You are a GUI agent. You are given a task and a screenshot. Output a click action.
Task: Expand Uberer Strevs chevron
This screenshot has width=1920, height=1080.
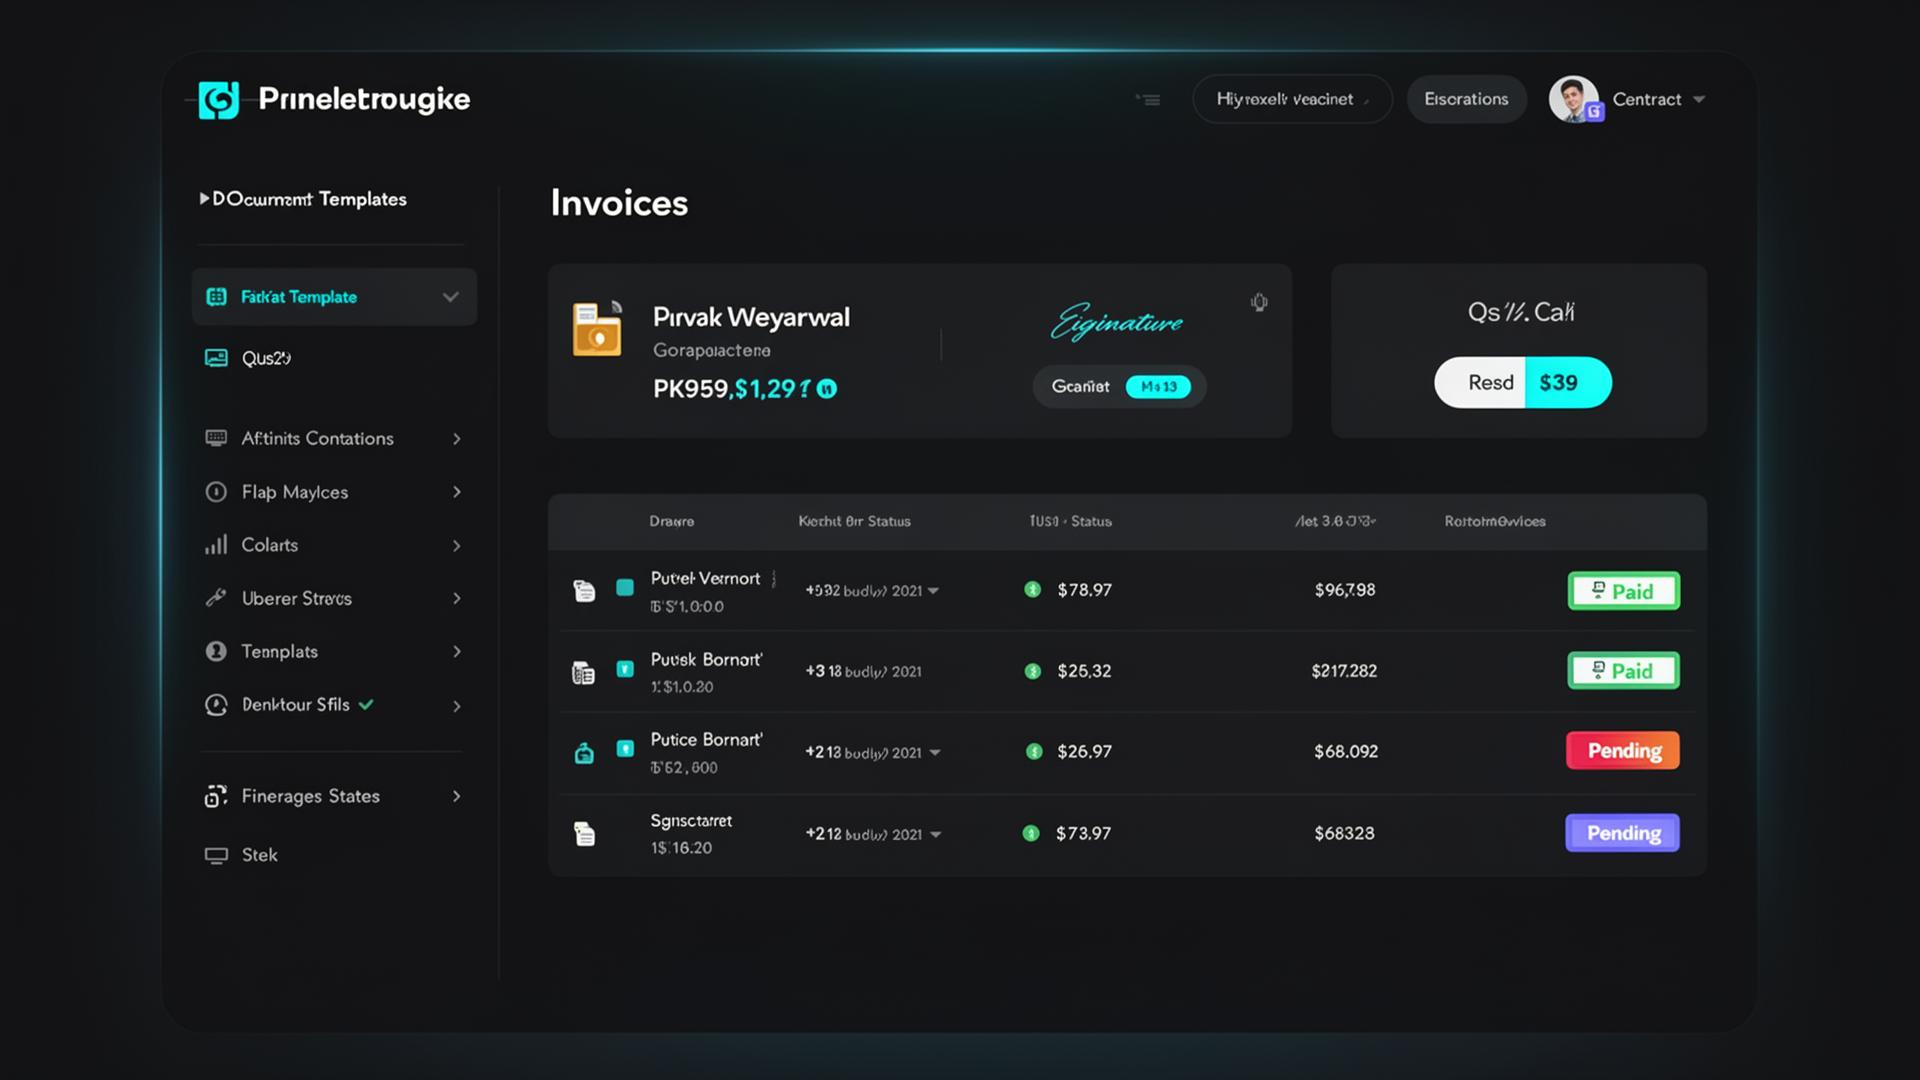click(x=457, y=598)
